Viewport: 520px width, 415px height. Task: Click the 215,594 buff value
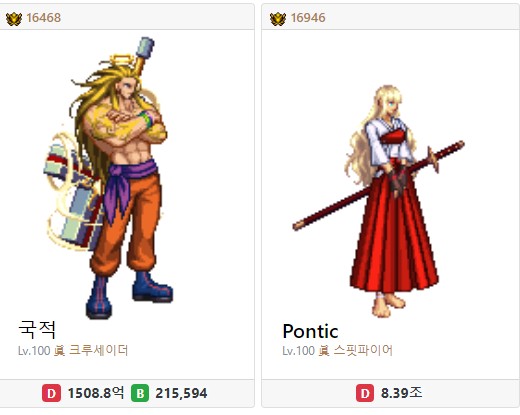[x=181, y=393]
